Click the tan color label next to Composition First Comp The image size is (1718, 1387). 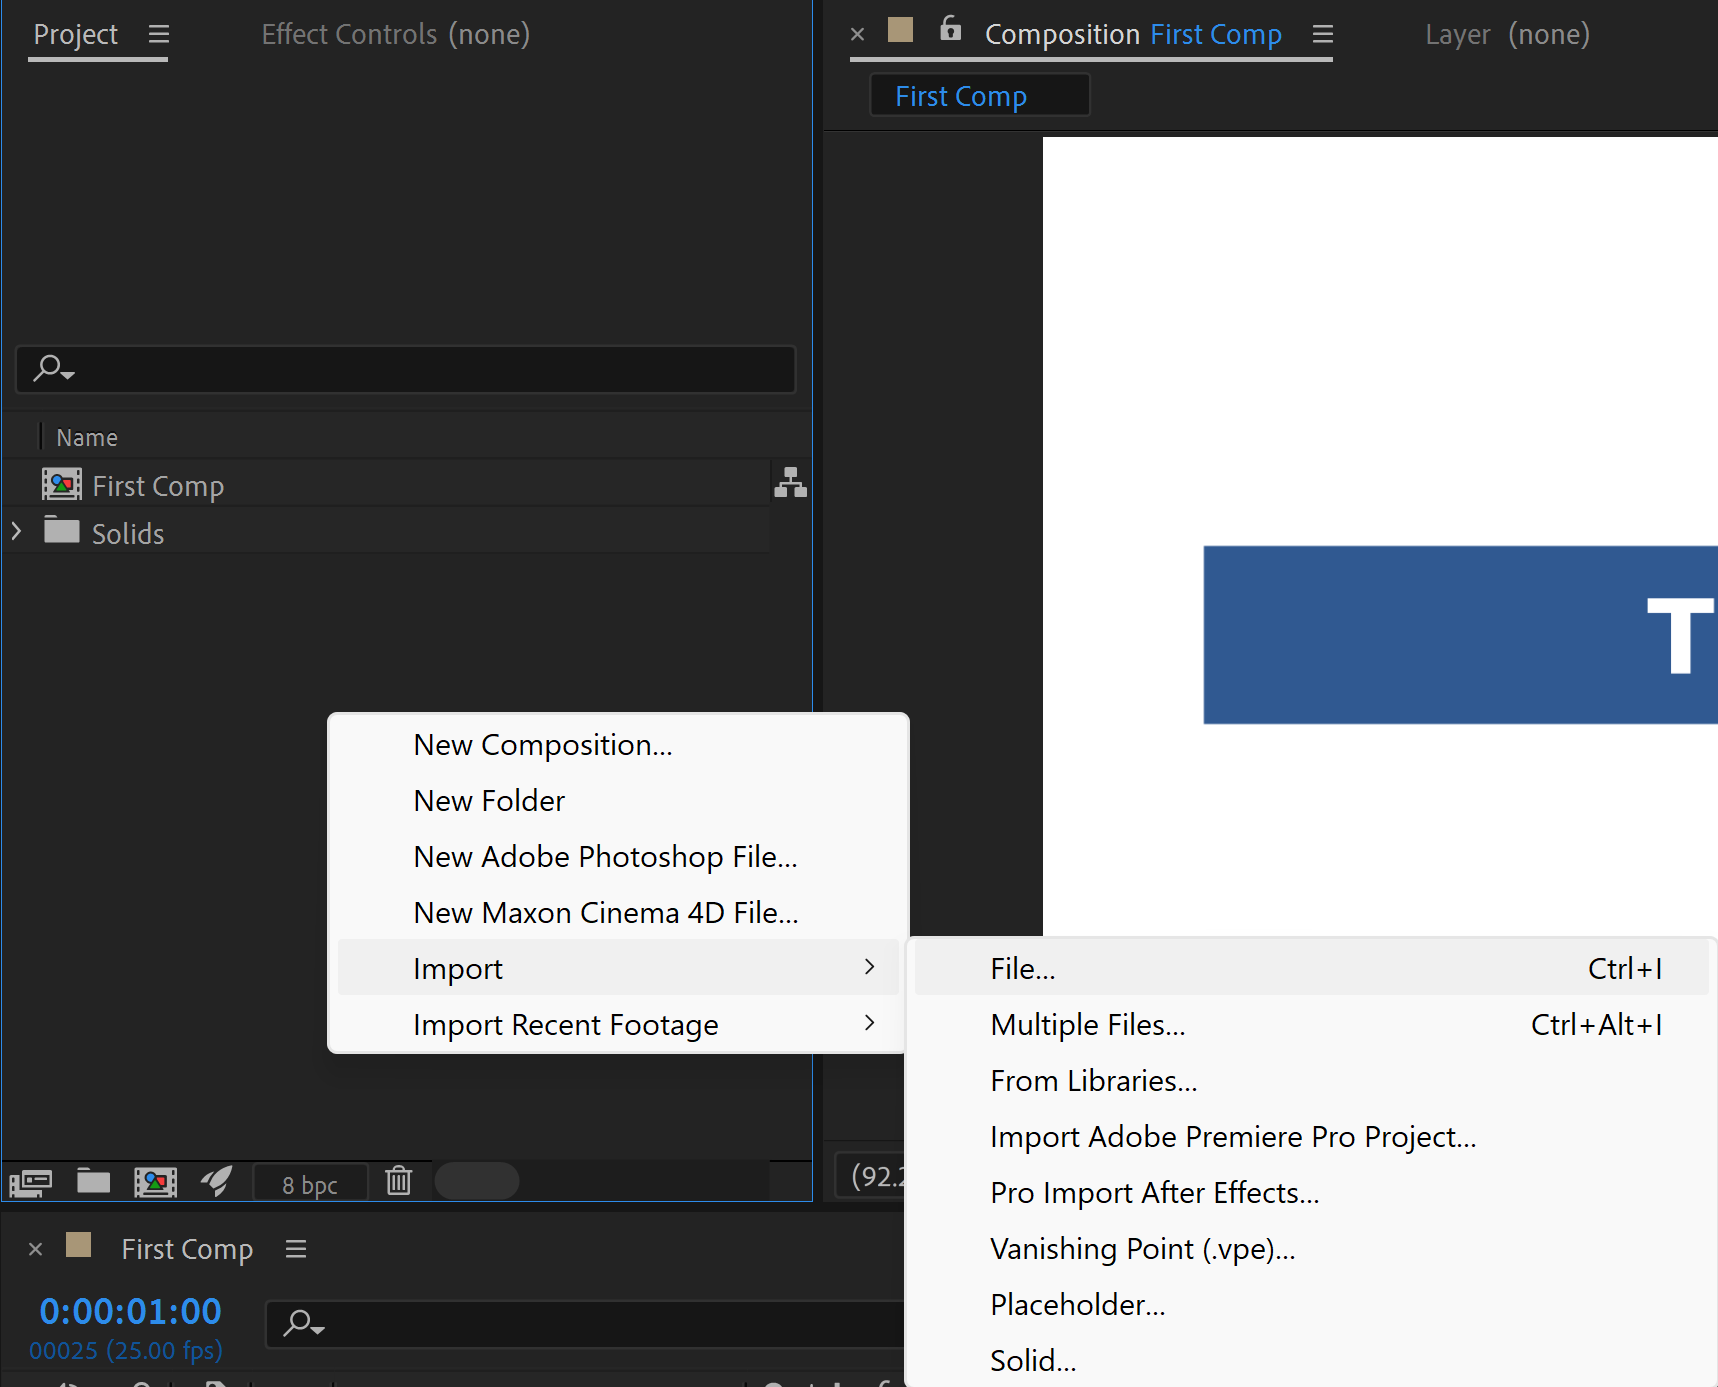point(899,31)
